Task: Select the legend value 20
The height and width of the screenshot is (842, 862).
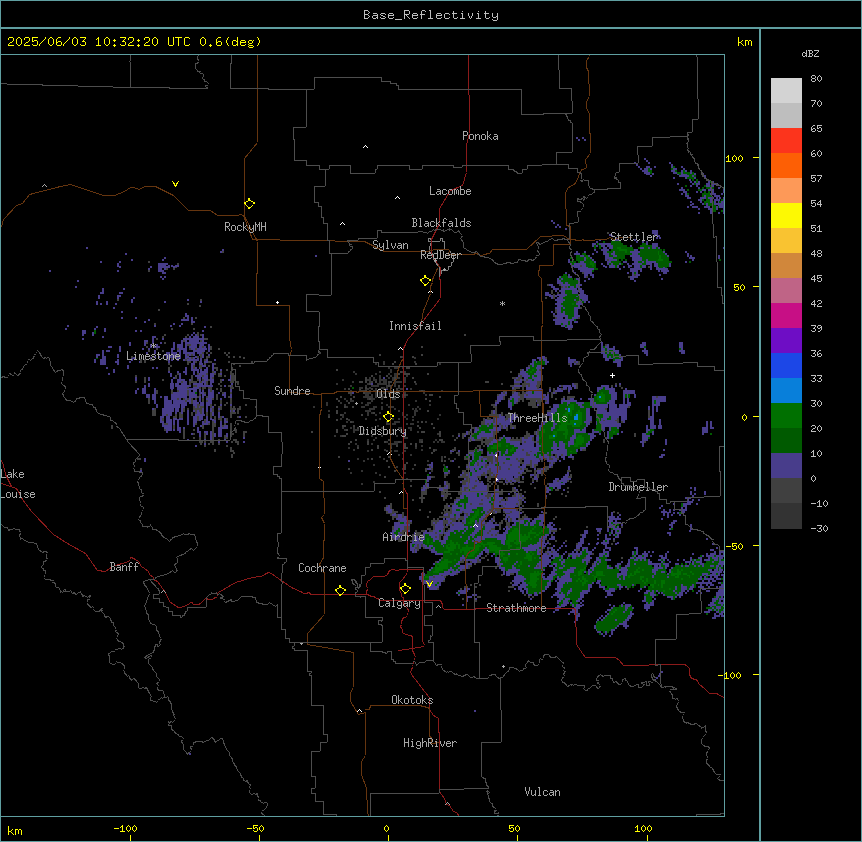Action: tap(816, 428)
